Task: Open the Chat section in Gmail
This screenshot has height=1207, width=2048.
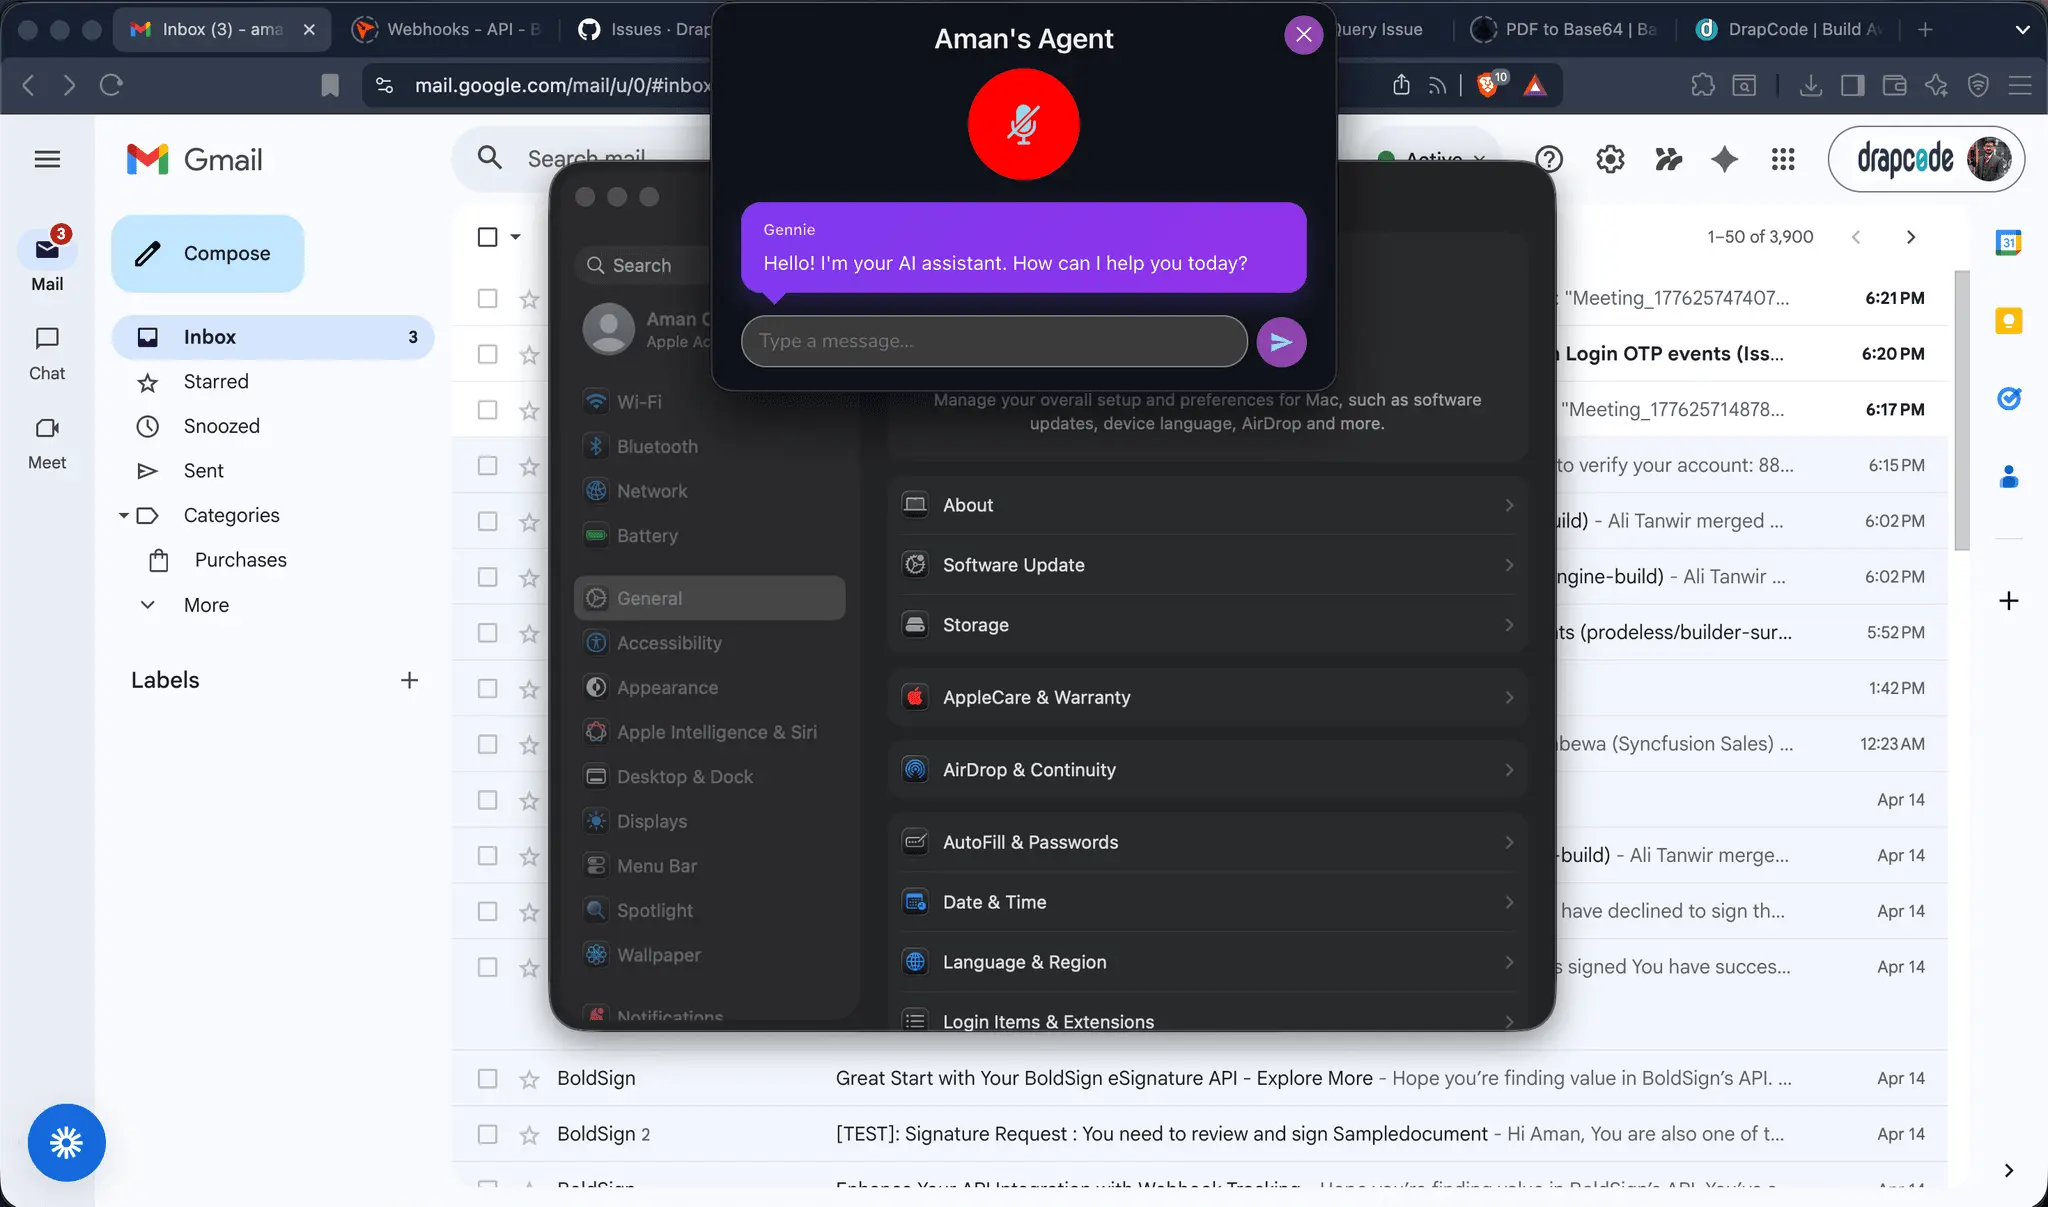Action: [x=47, y=354]
